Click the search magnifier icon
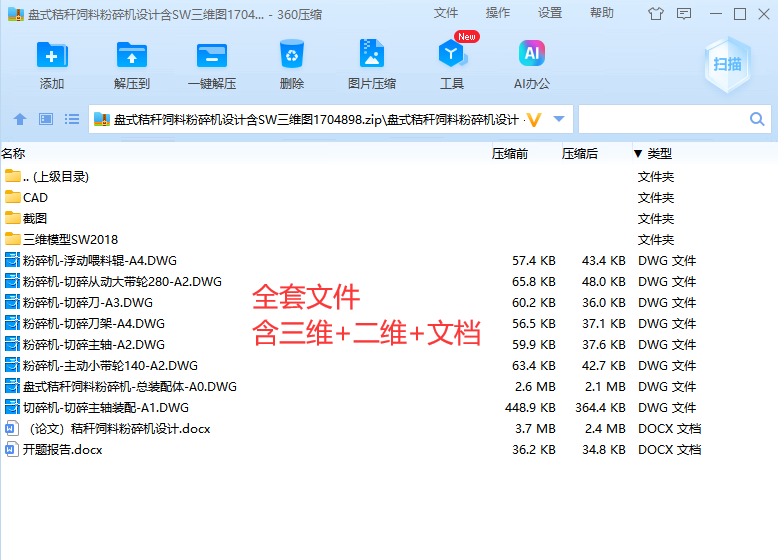 coord(757,119)
